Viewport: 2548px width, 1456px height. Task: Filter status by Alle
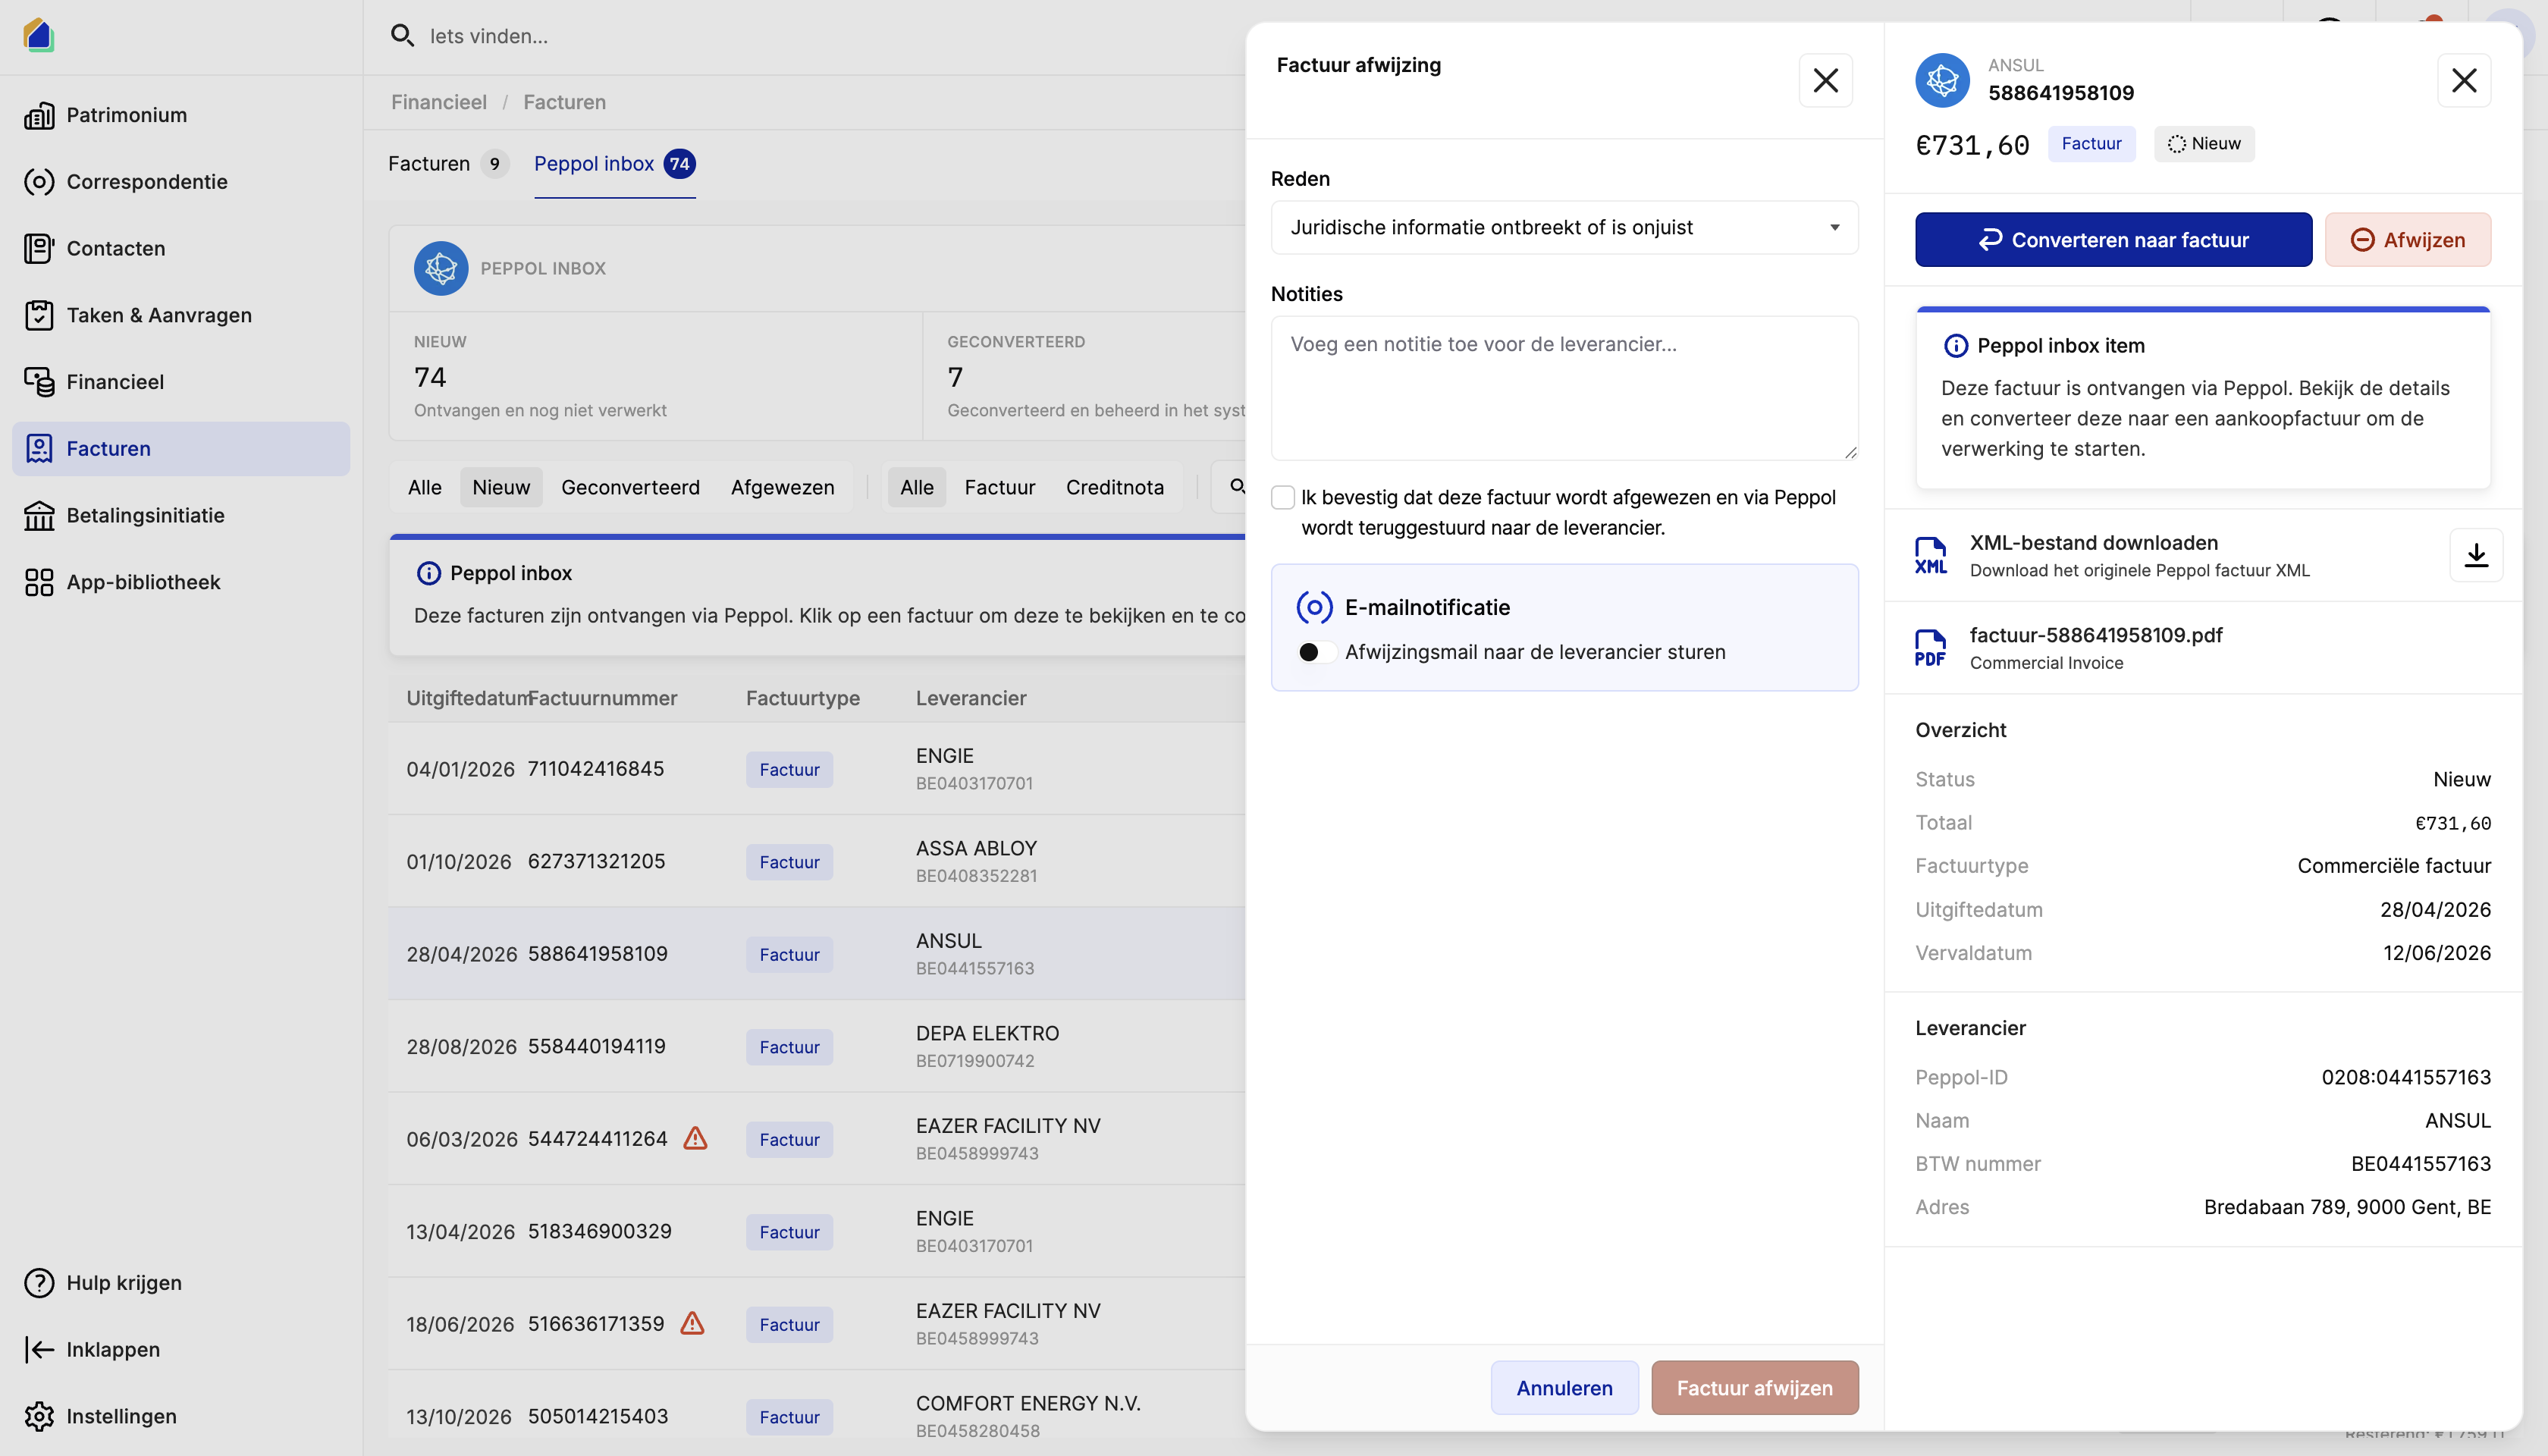click(x=424, y=487)
